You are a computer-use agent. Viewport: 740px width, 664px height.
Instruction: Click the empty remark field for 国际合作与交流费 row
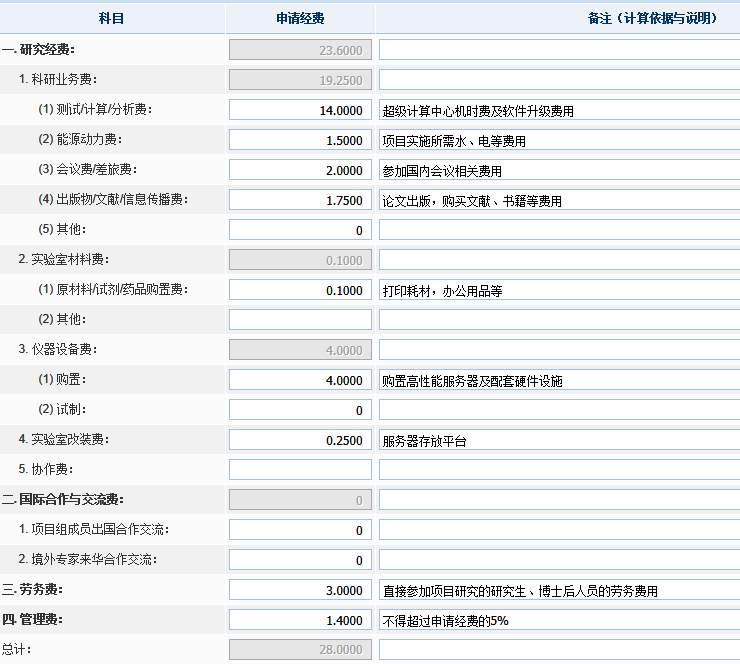[x=559, y=500]
